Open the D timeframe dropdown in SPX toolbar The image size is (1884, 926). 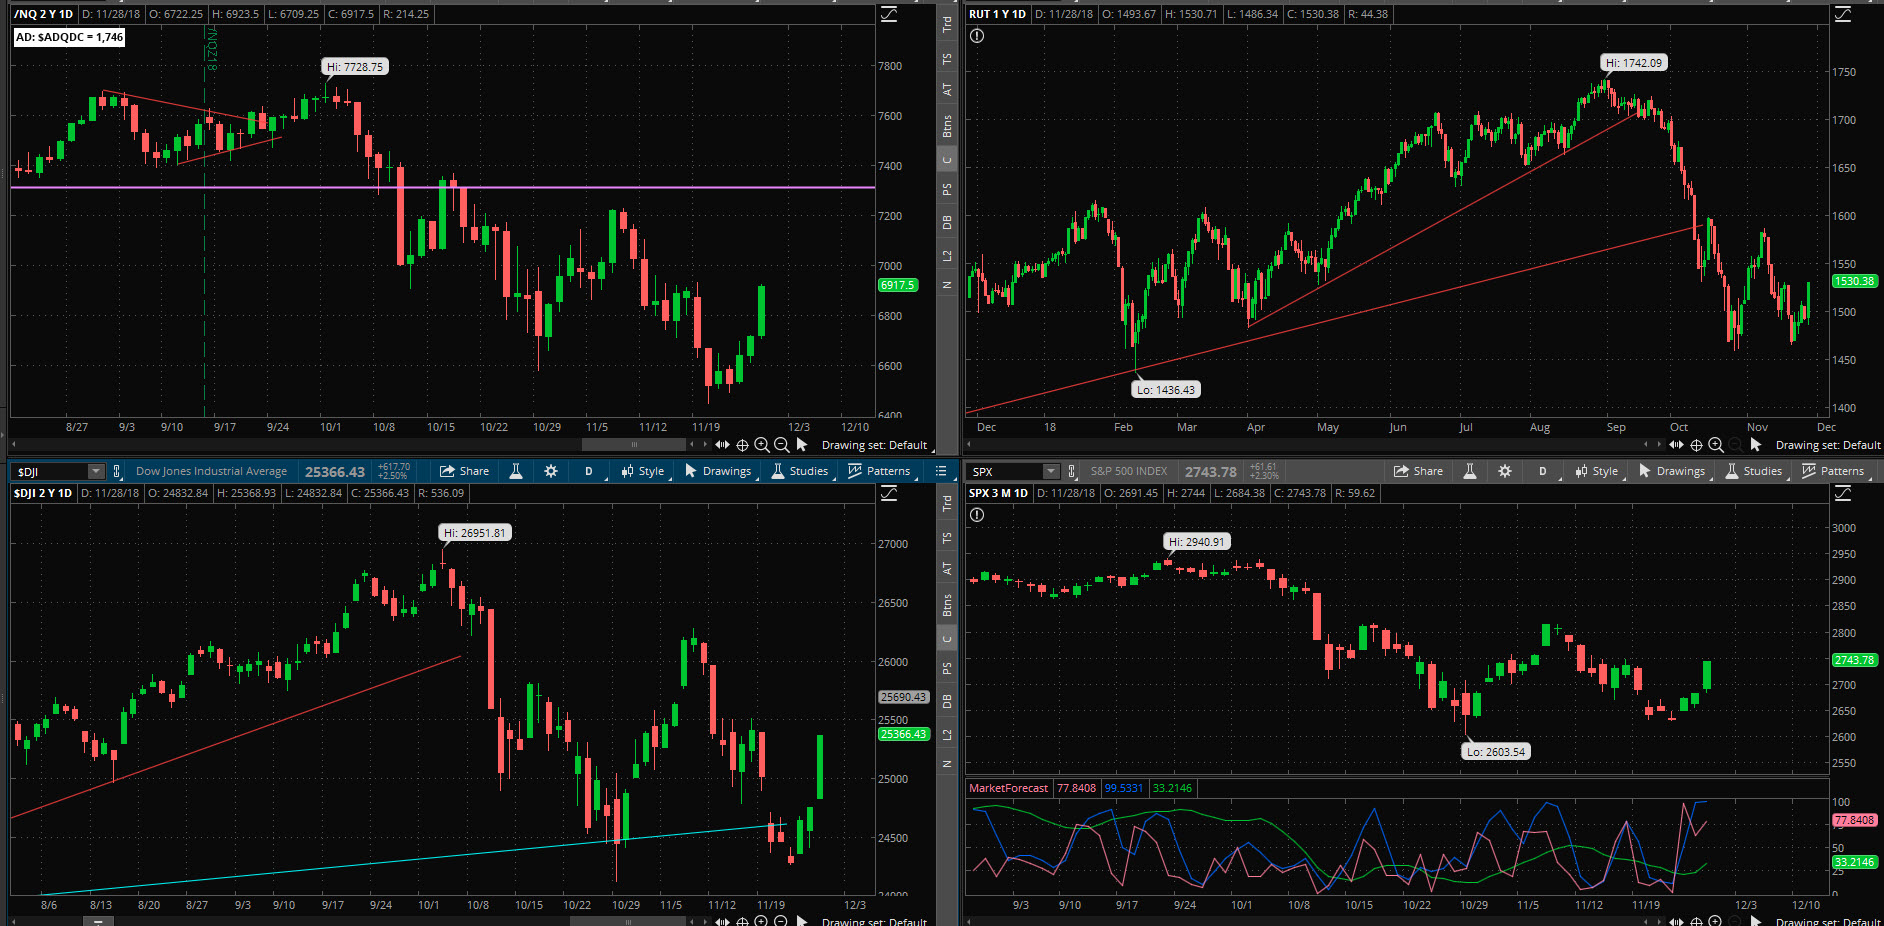pyautogui.click(x=1544, y=471)
